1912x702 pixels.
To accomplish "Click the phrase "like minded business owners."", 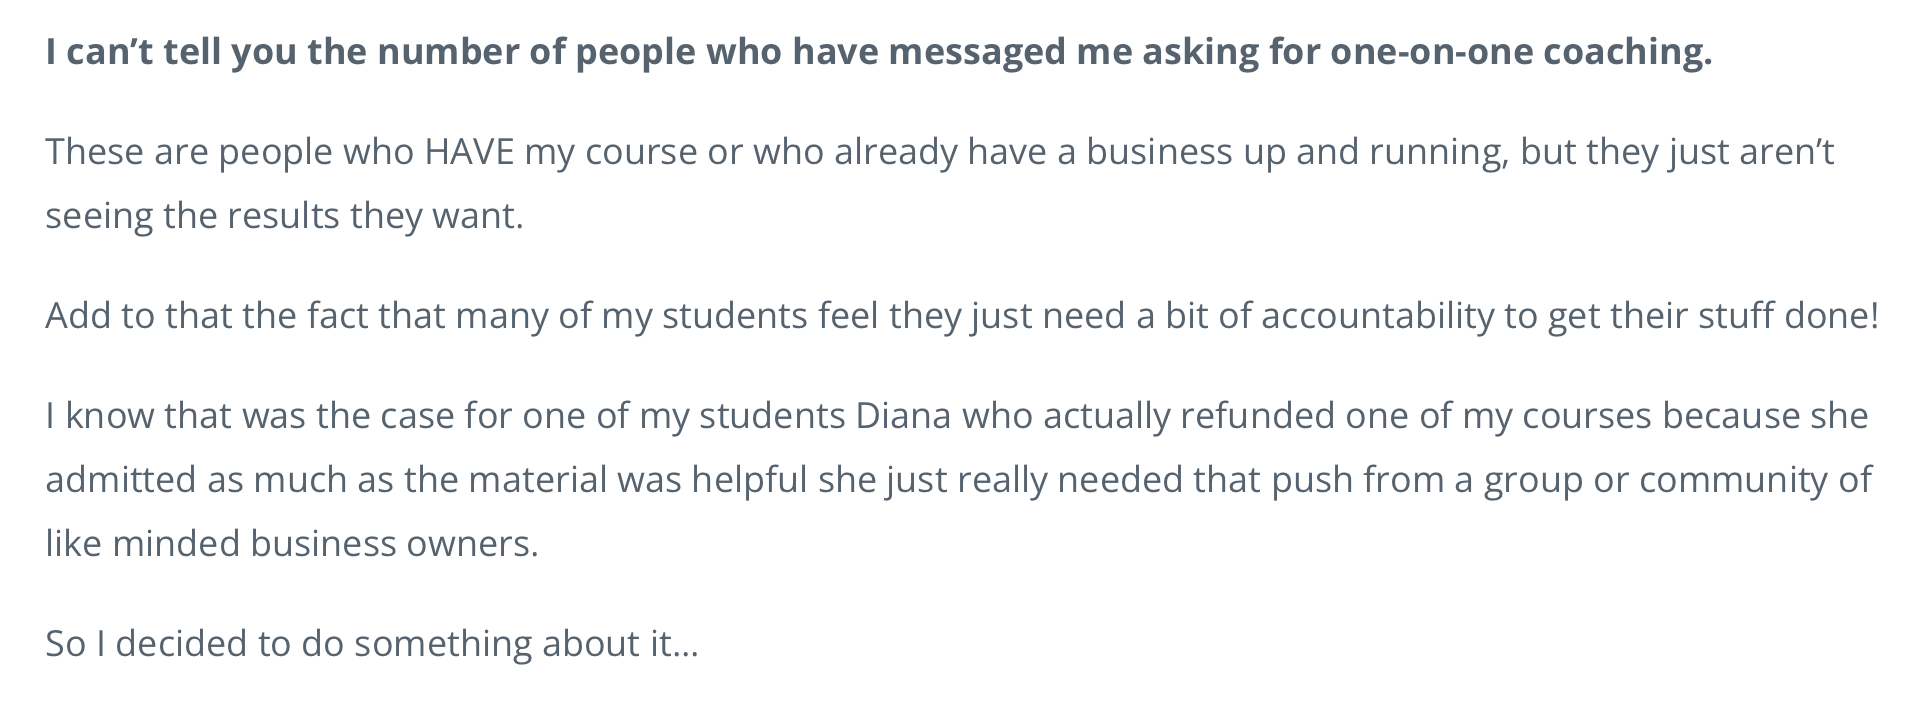I will click(291, 544).
